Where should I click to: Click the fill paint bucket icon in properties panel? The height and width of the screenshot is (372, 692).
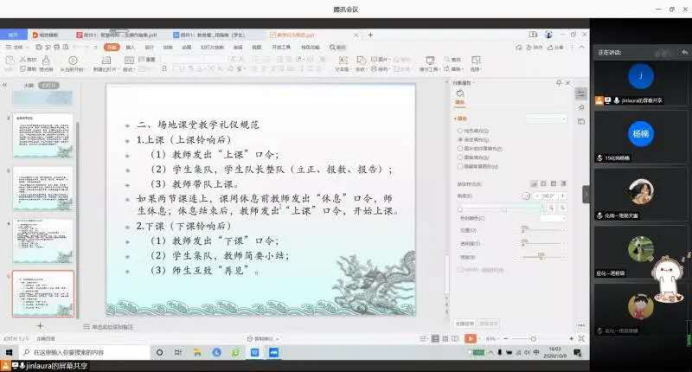460,93
